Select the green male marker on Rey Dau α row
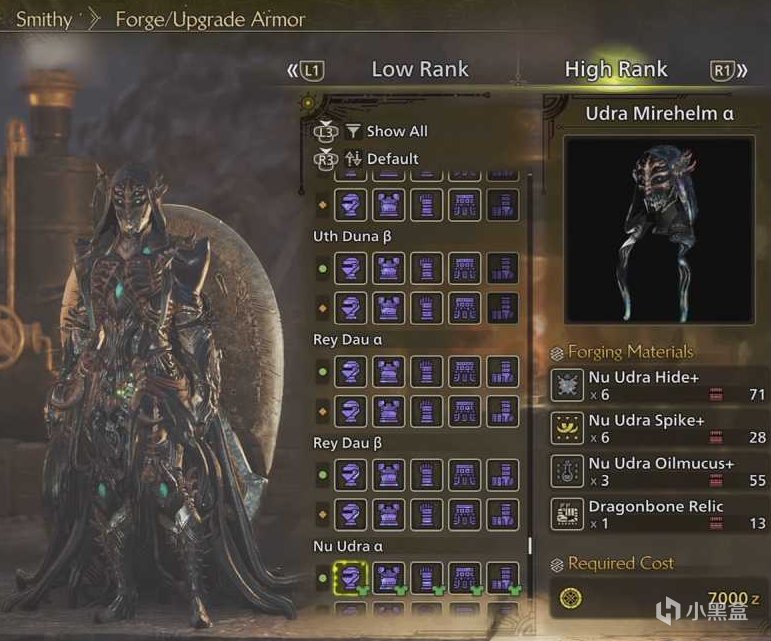The height and width of the screenshot is (641, 771). (323, 372)
